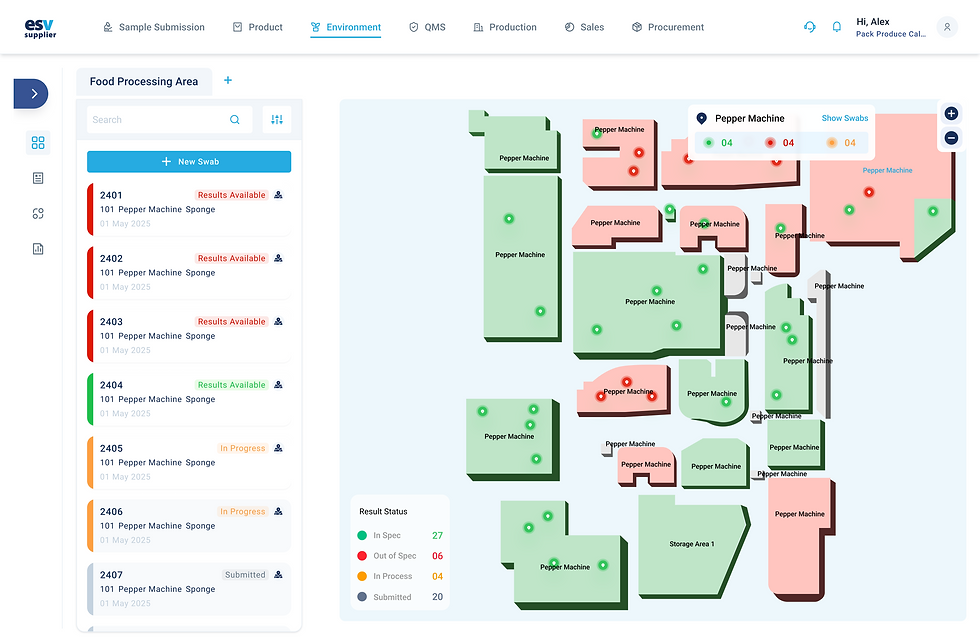
Task: Open the user profile avatar
Action: coord(947,27)
